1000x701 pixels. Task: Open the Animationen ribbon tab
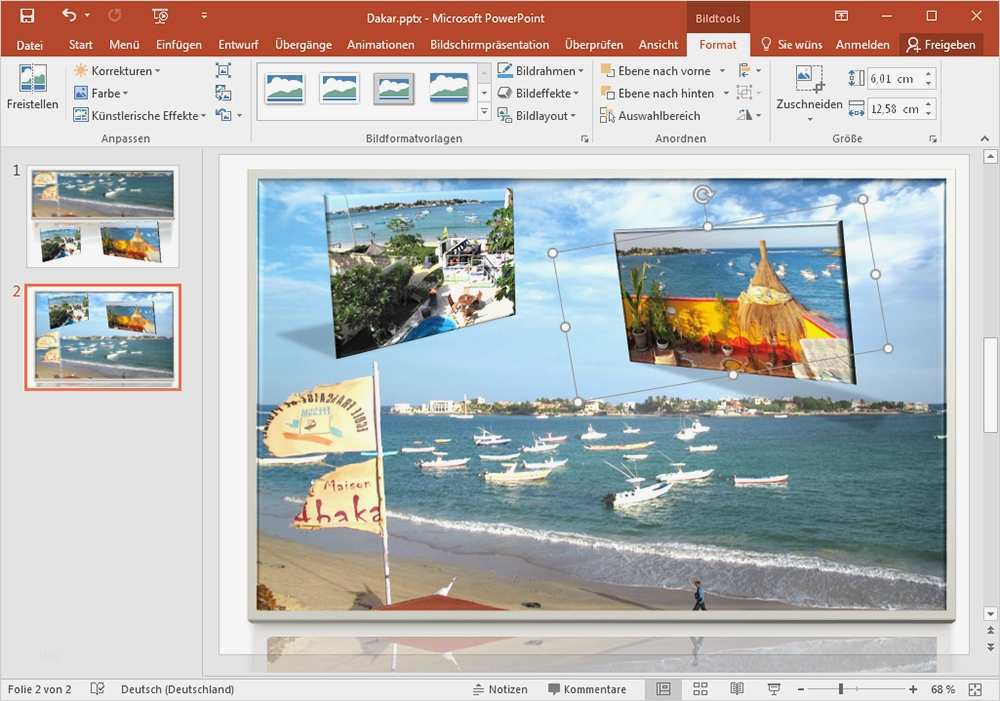pos(380,44)
